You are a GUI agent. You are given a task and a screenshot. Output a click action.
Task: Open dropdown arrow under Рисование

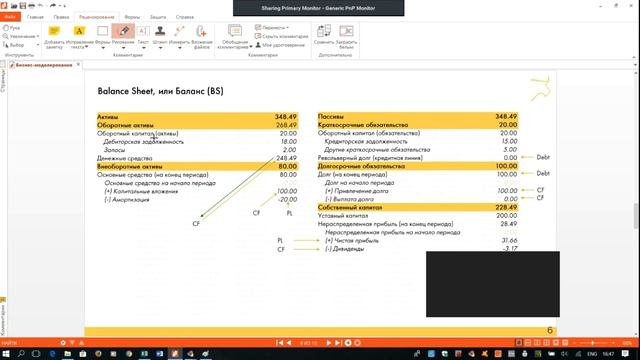pos(123,48)
